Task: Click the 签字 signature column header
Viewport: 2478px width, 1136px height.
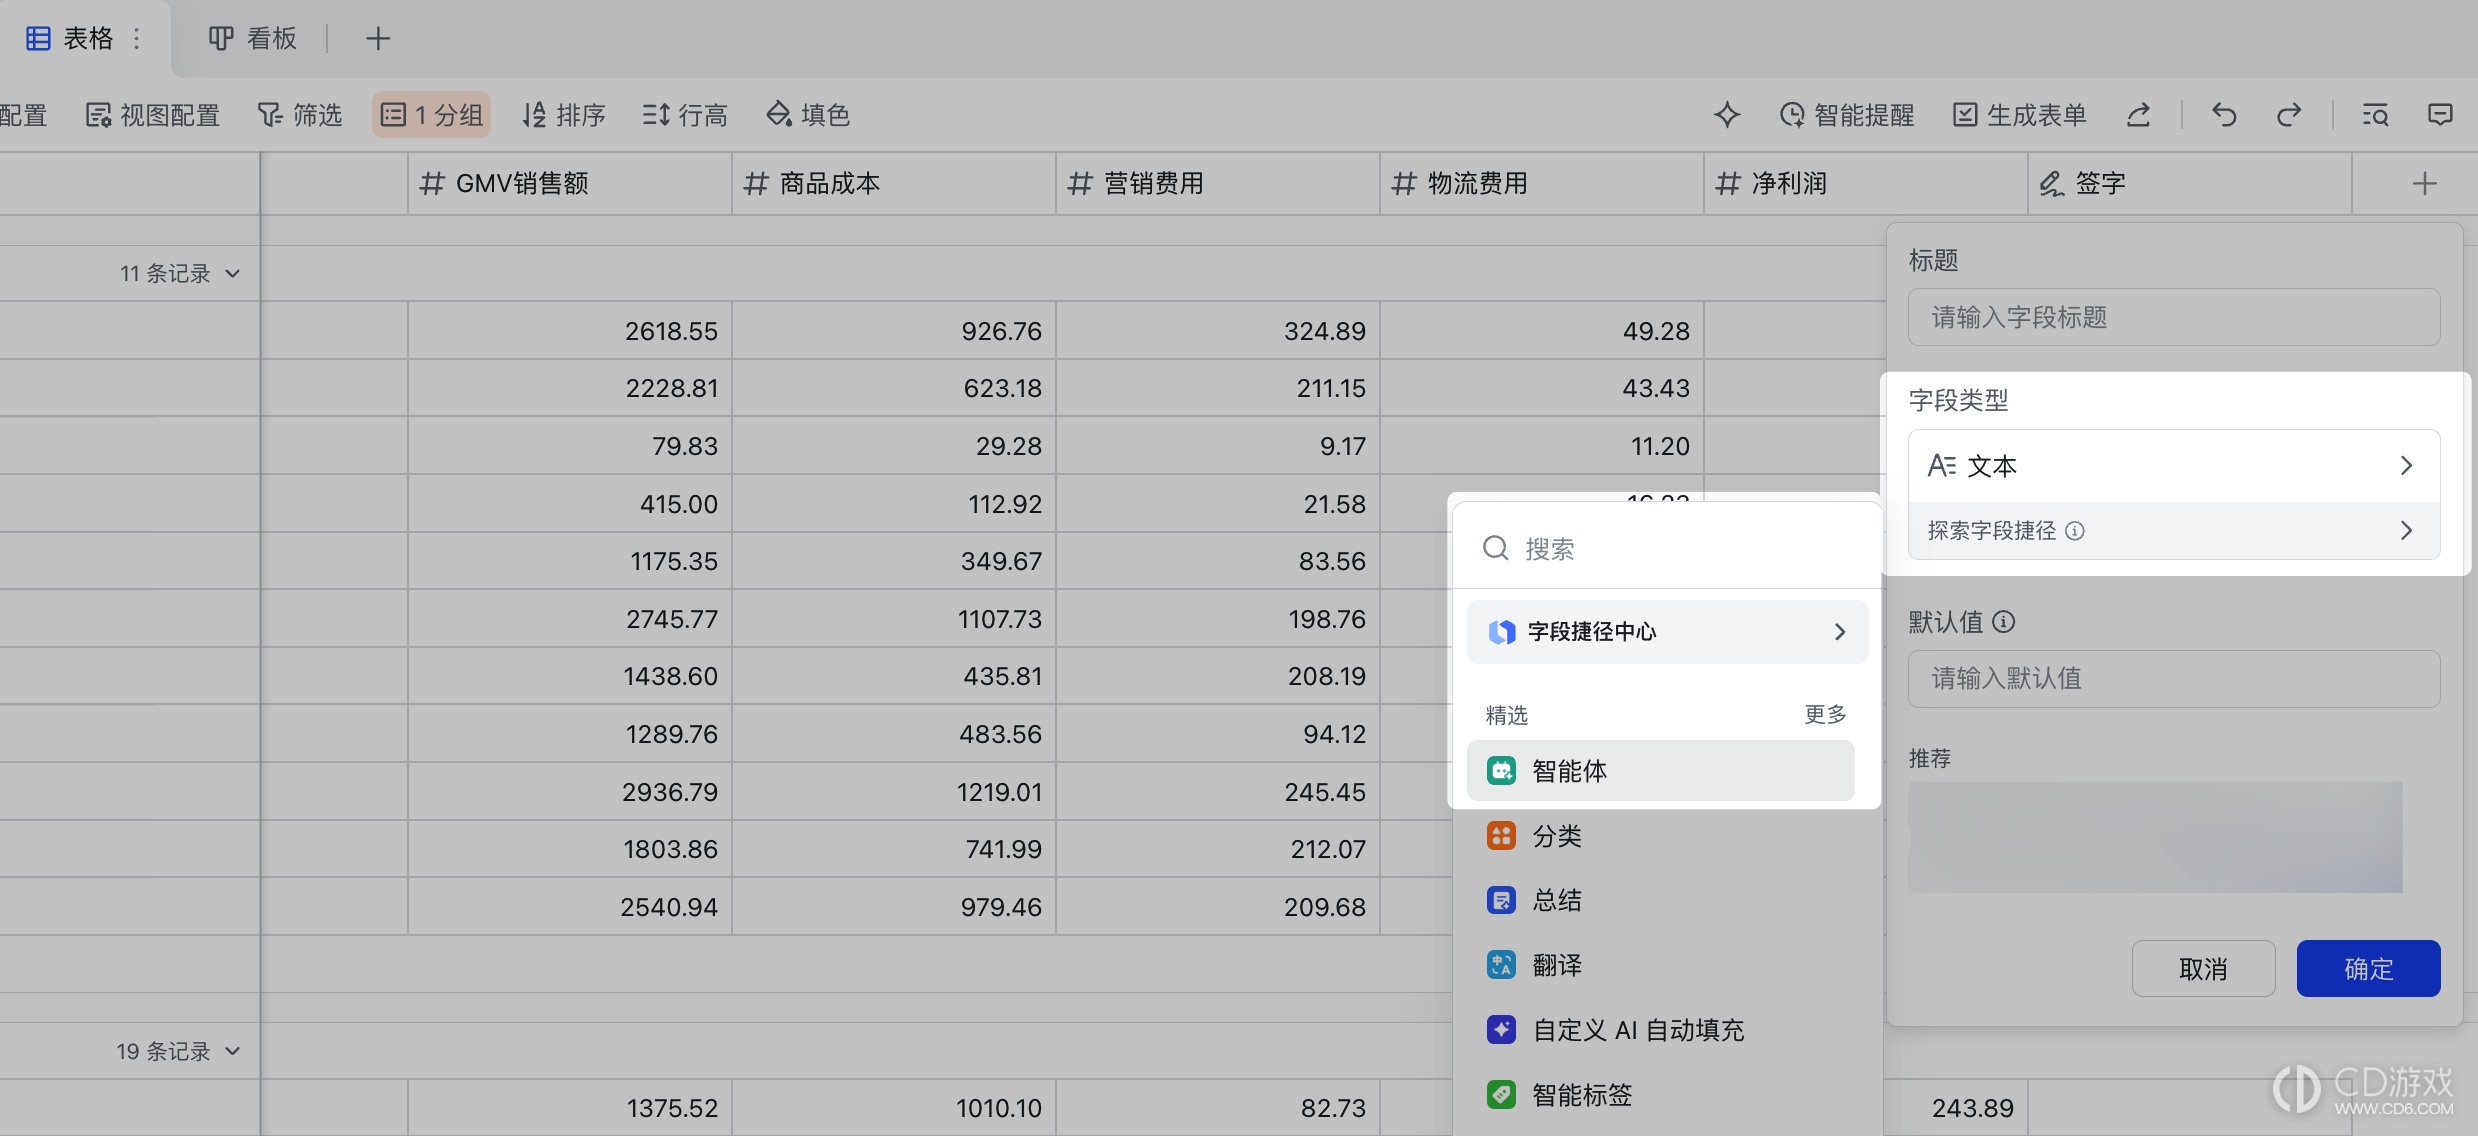Action: (x=2190, y=183)
